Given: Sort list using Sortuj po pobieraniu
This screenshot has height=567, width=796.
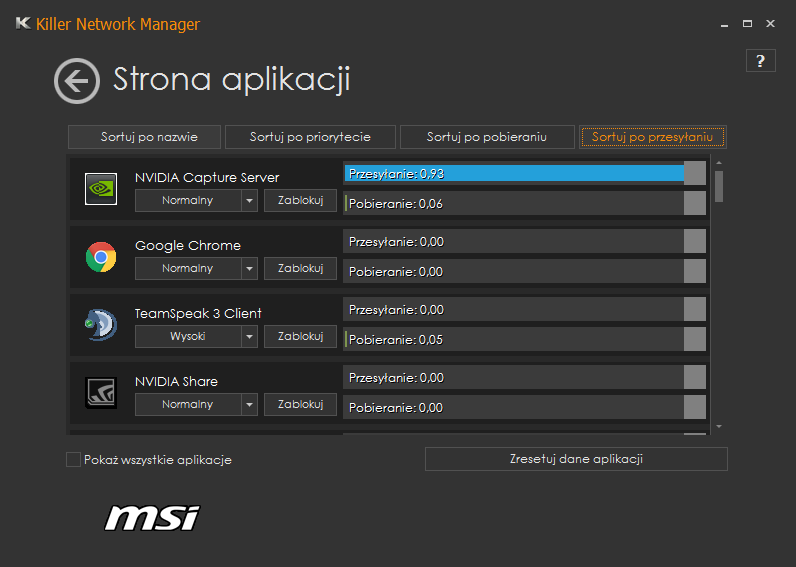Looking at the screenshot, I should click(487, 137).
